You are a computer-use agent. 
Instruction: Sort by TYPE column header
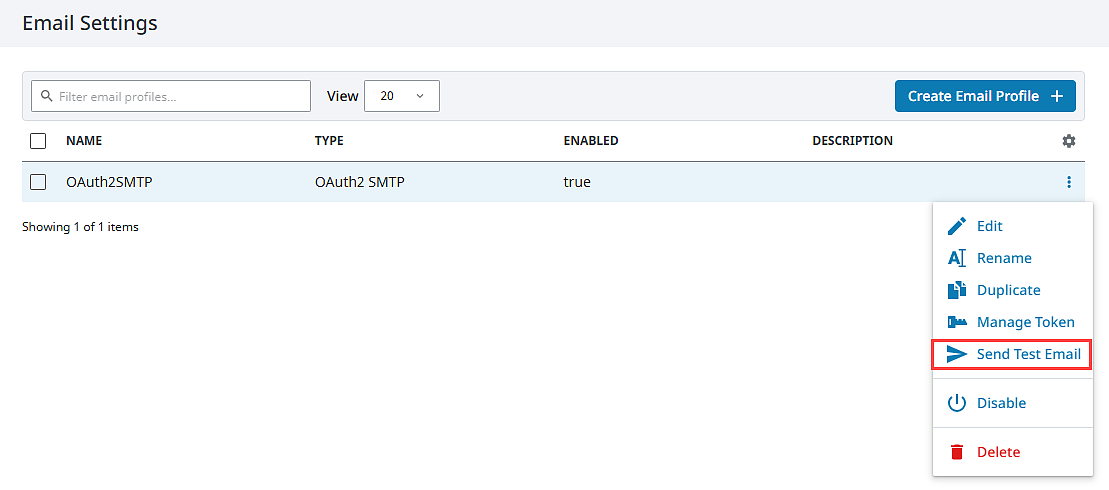[329, 141]
